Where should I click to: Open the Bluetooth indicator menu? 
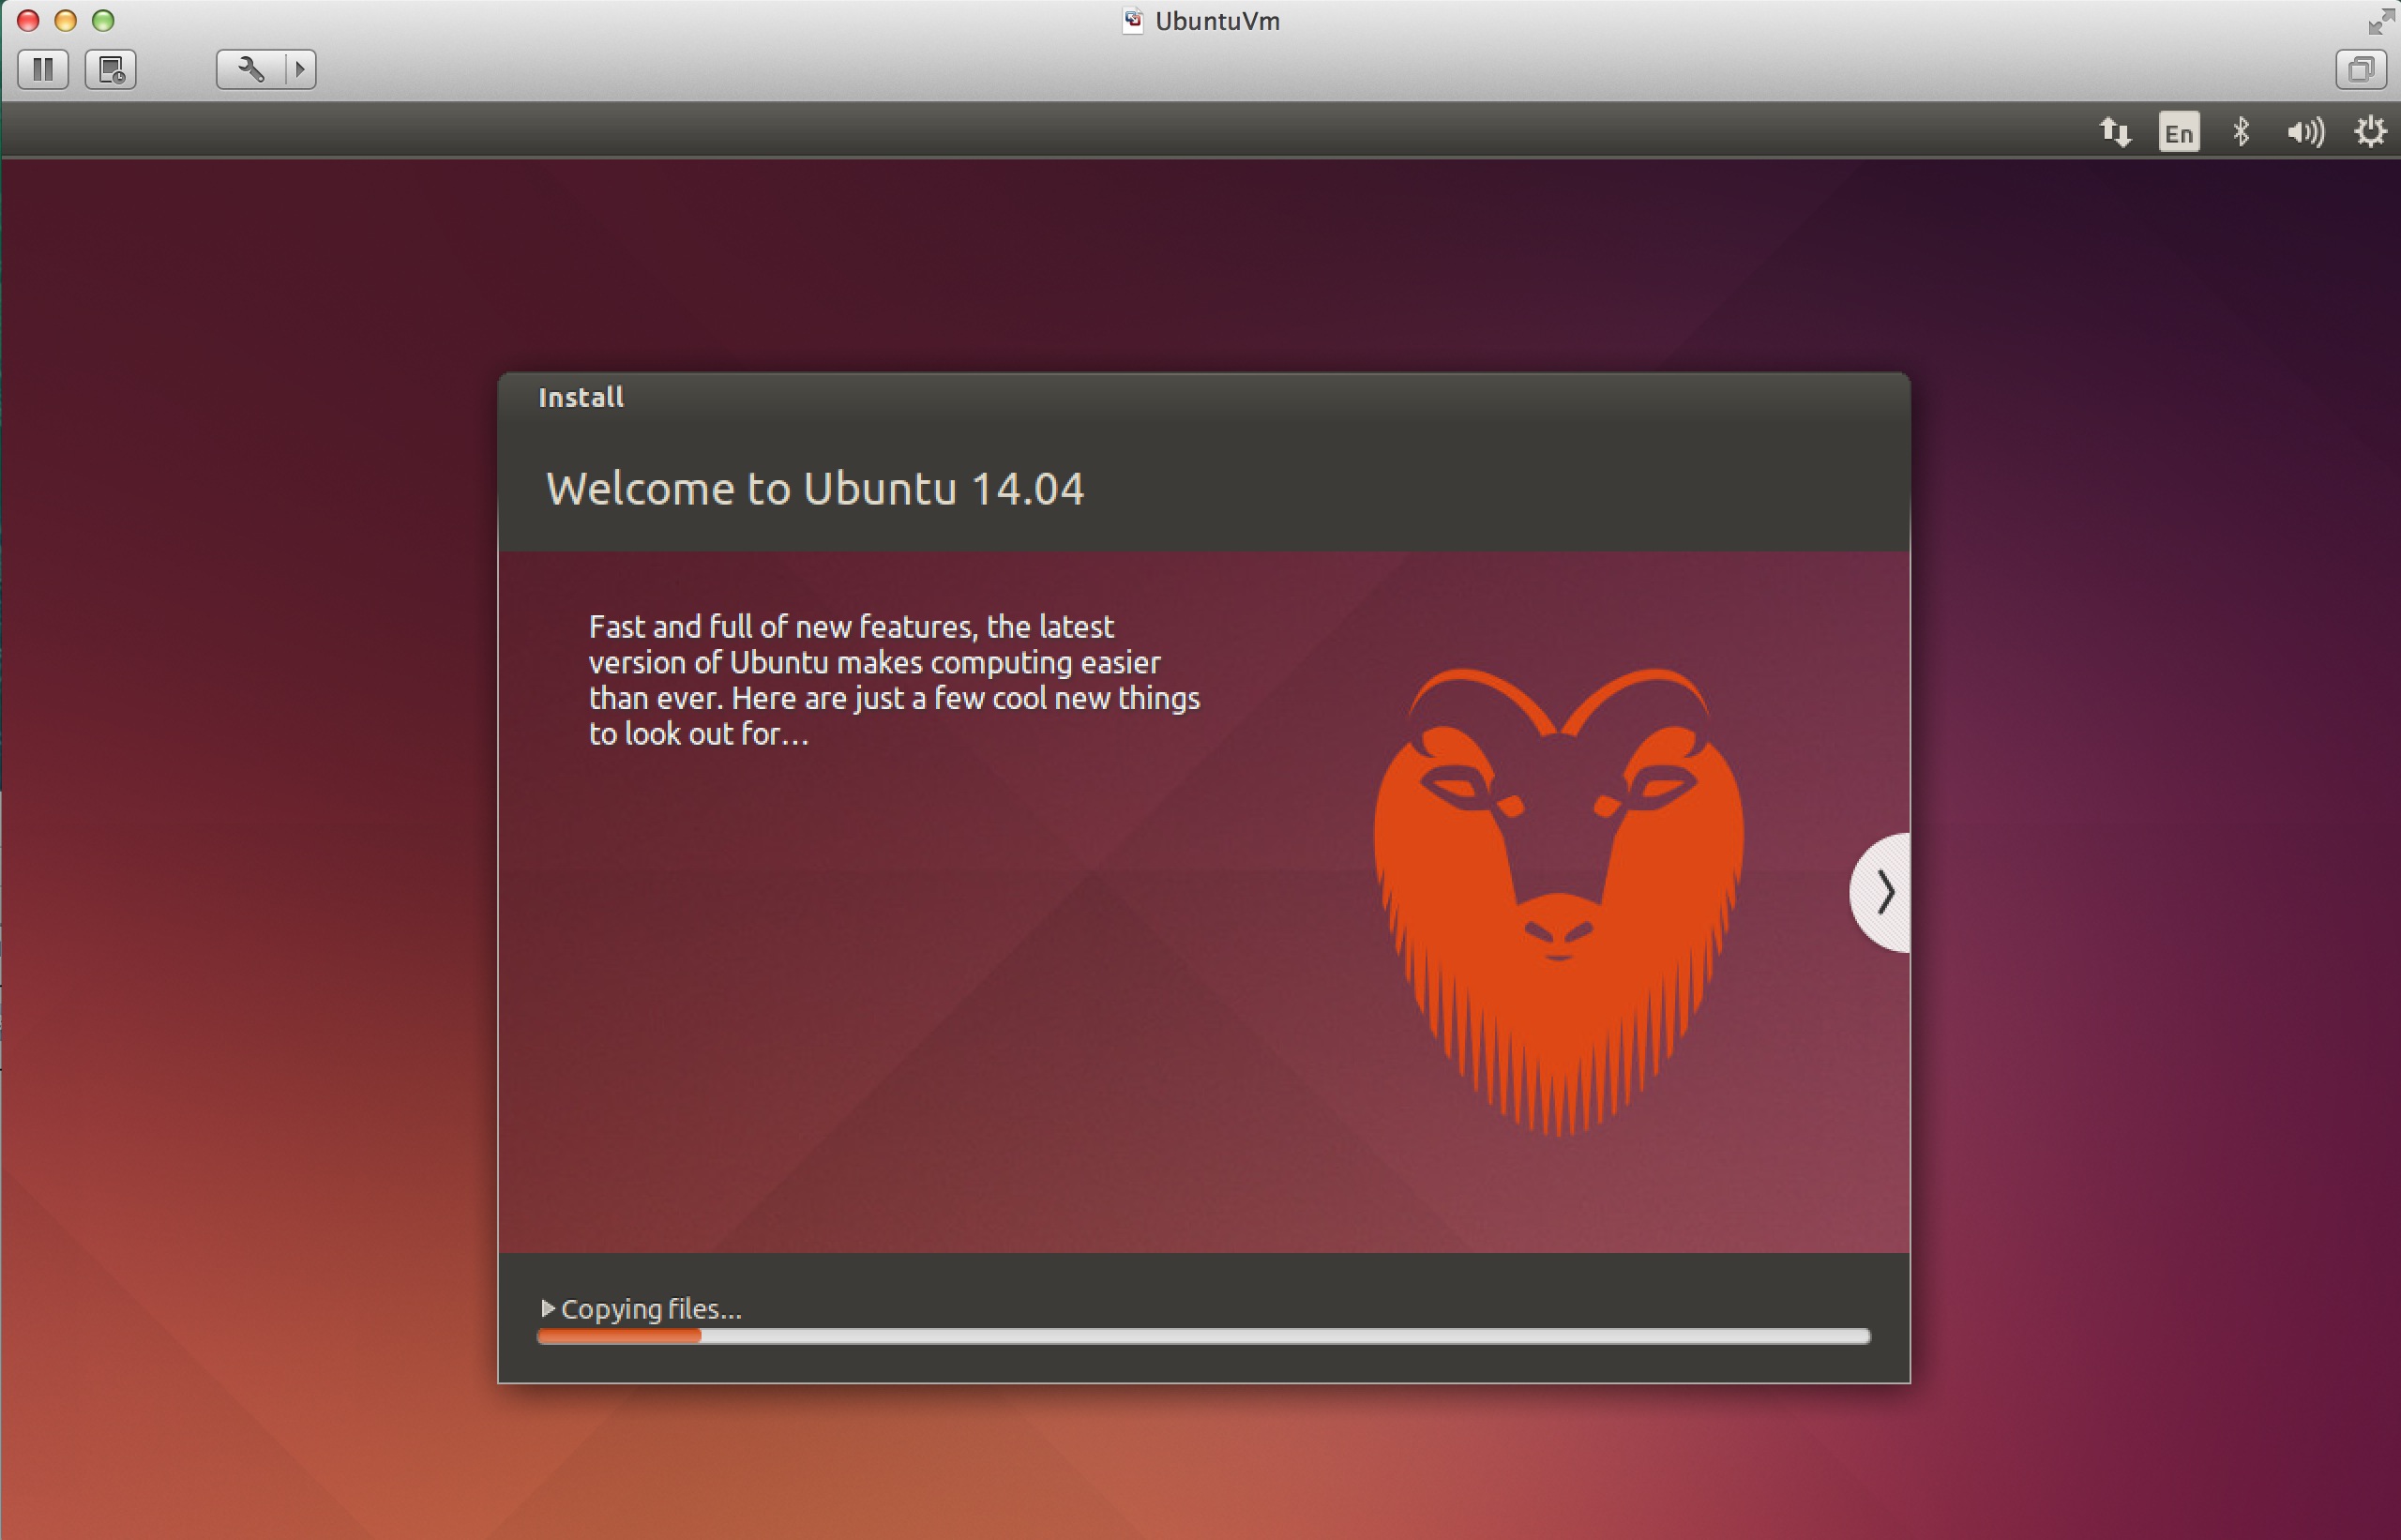2241,132
